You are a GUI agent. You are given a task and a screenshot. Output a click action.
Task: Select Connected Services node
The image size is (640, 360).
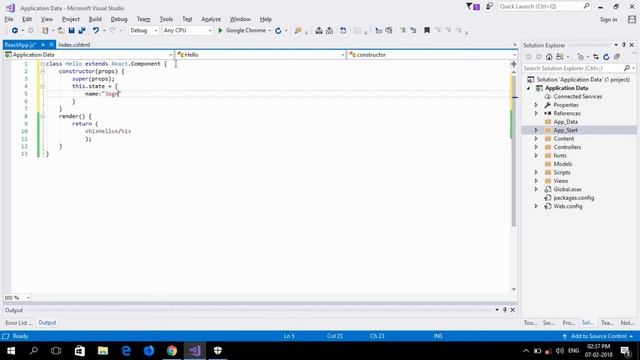tap(578, 97)
